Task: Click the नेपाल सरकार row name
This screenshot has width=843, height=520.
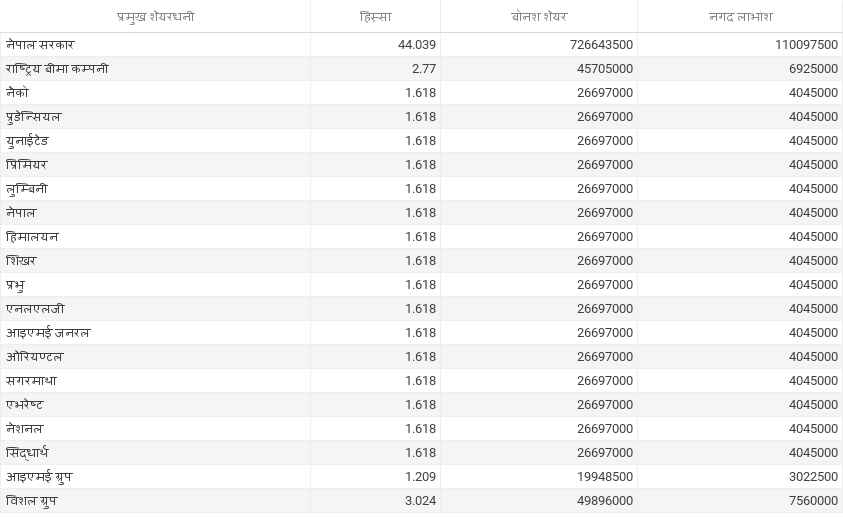Action: click(x=40, y=45)
